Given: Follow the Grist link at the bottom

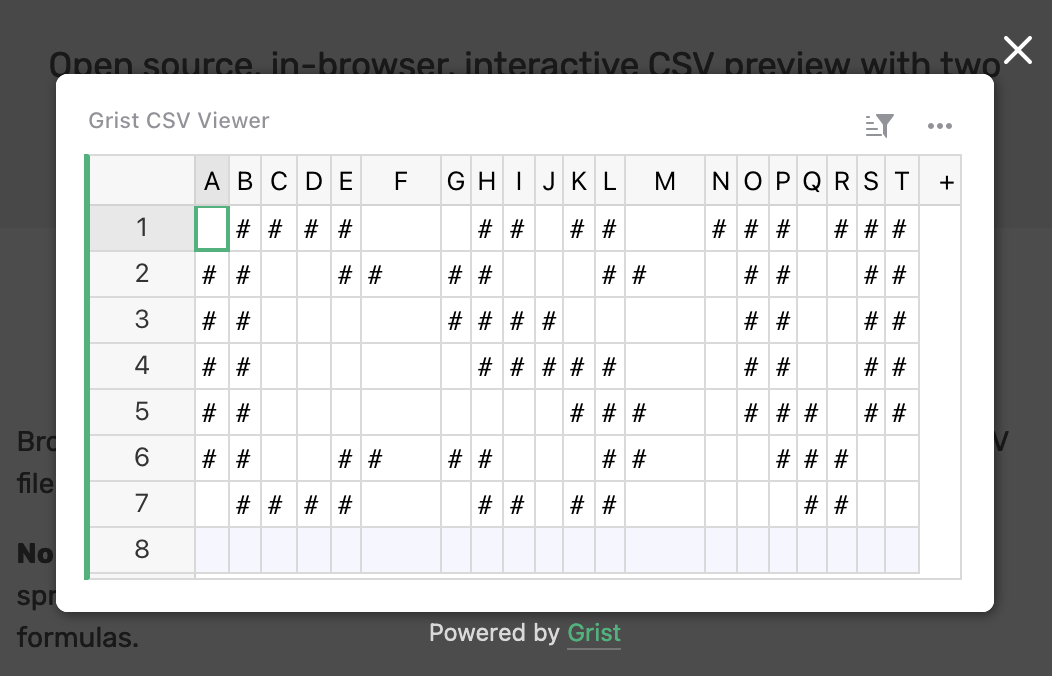Looking at the screenshot, I should 594,632.
